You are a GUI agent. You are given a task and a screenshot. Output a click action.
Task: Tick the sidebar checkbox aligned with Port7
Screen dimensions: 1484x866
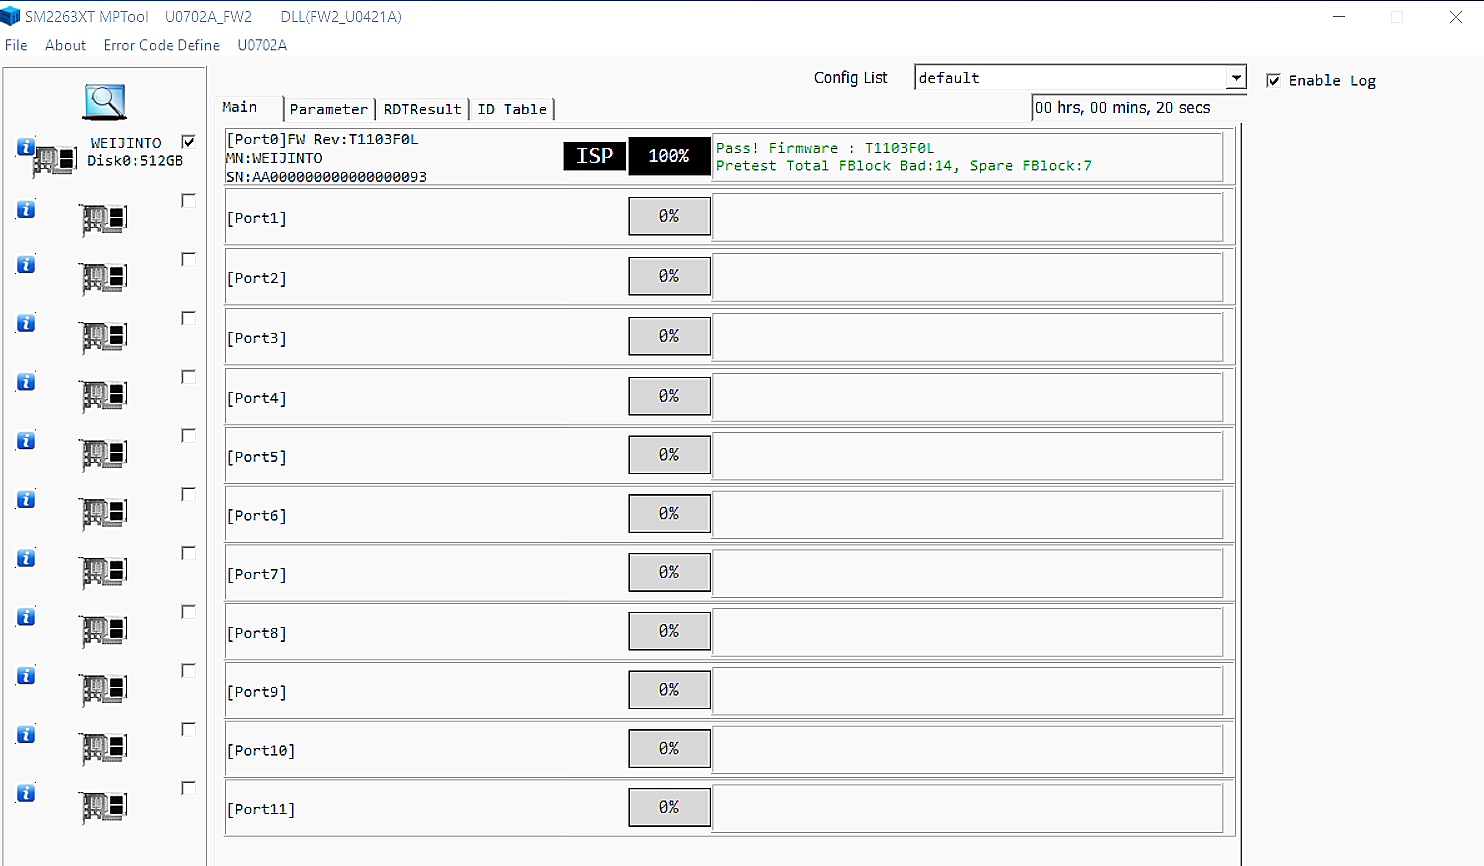tap(188, 553)
